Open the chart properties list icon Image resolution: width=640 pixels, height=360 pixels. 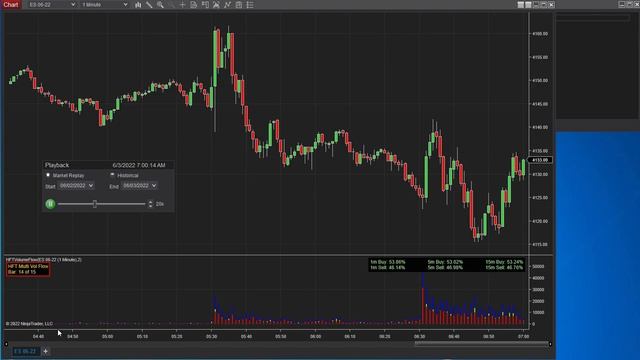tap(250, 5)
